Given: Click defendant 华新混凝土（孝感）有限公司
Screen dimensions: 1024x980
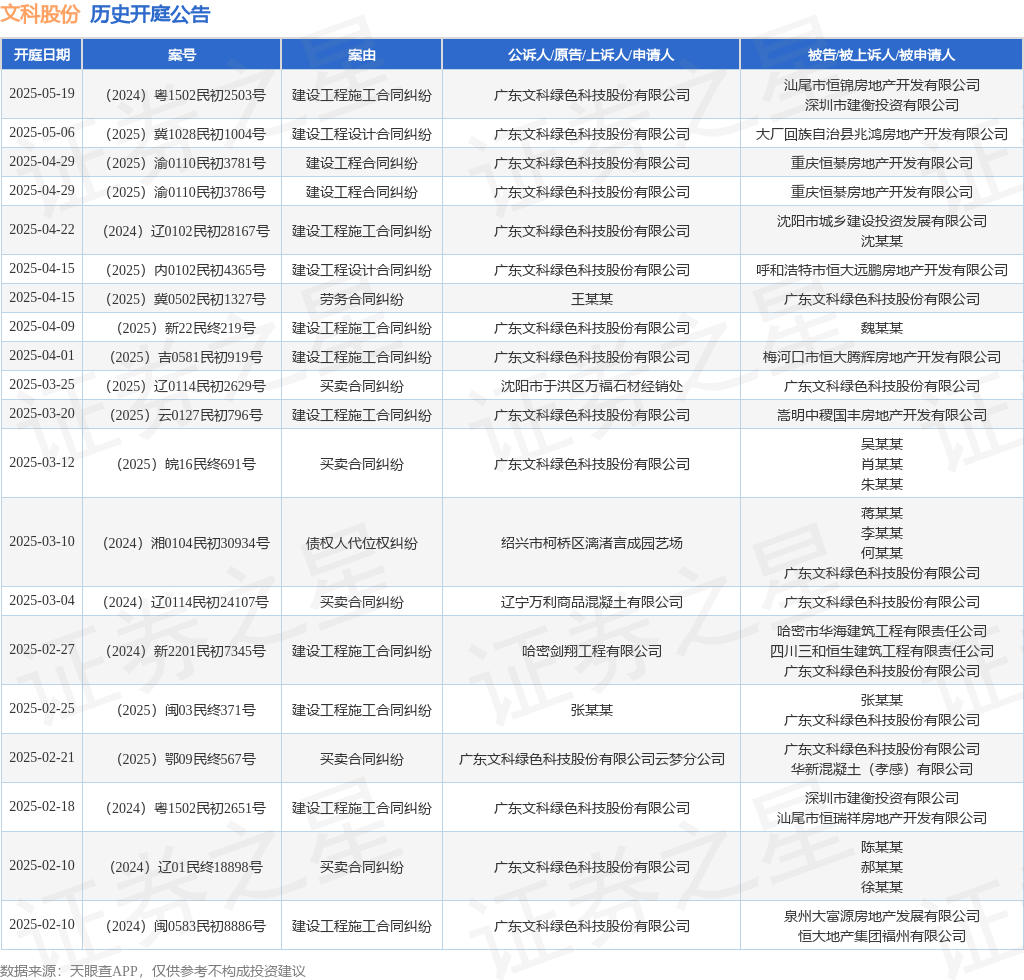Looking at the screenshot, I should point(882,769).
